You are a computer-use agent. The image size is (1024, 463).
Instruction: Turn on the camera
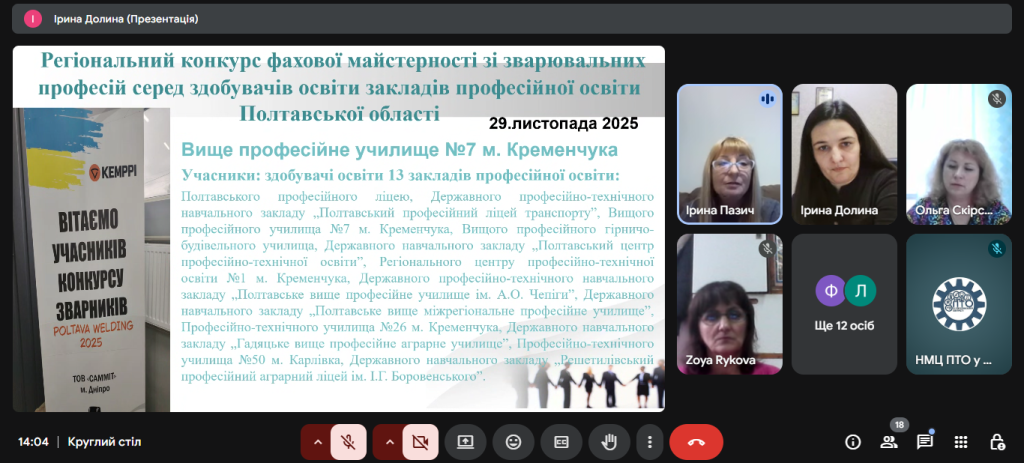click(420, 441)
